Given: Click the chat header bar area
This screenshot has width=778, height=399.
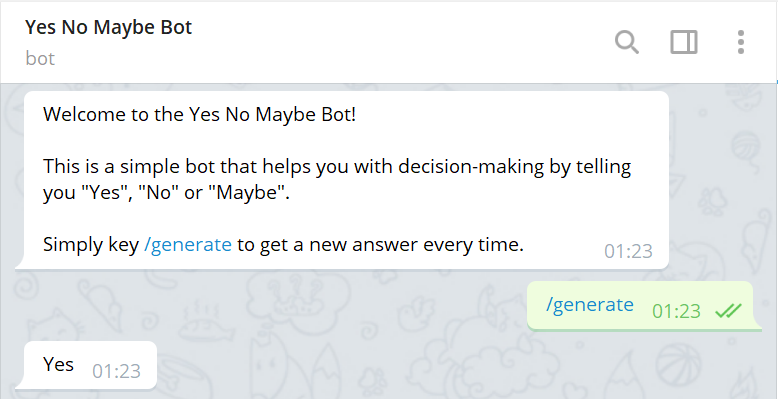Looking at the screenshot, I should (389, 42).
